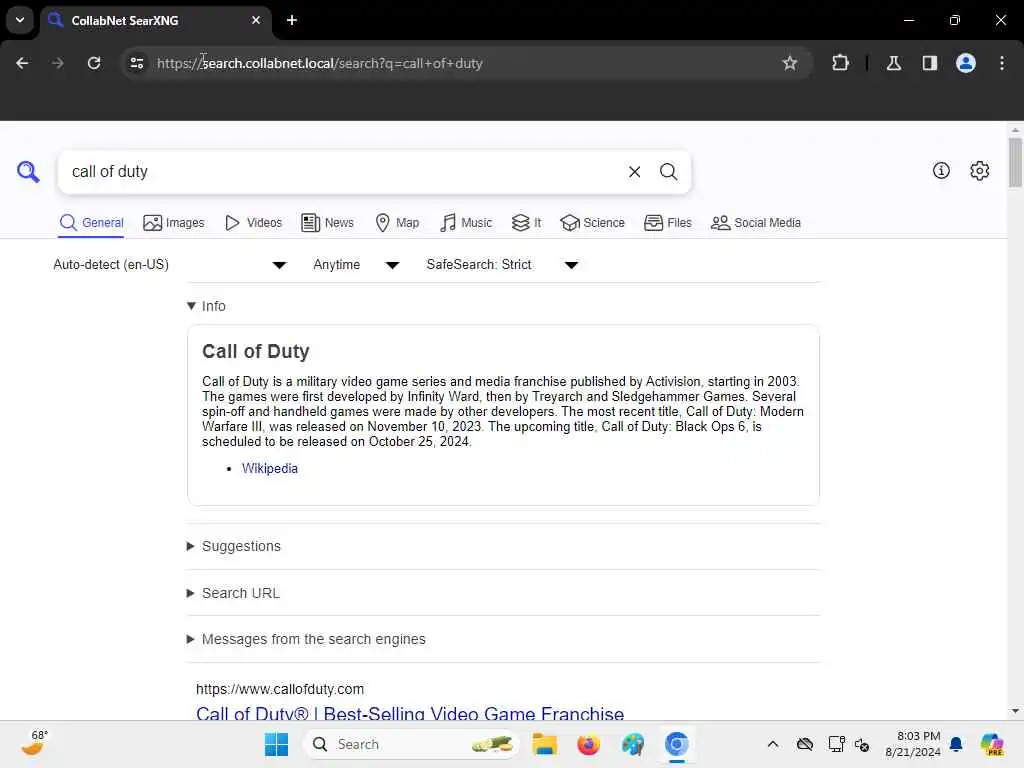Open the clock showing 8:03 PM
The height and width of the screenshot is (768, 1024).
(914, 744)
